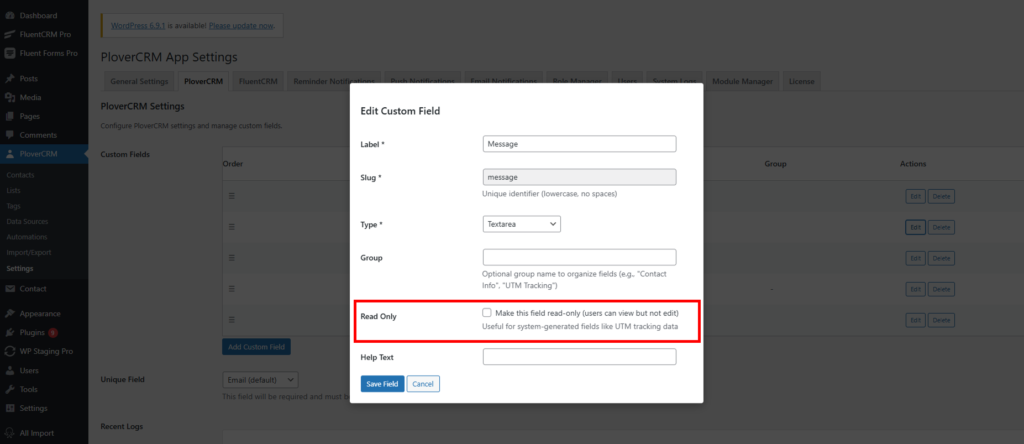Click the Dashboard icon in sidebar
This screenshot has height=444, width=1024.
[x=9, y=16]
